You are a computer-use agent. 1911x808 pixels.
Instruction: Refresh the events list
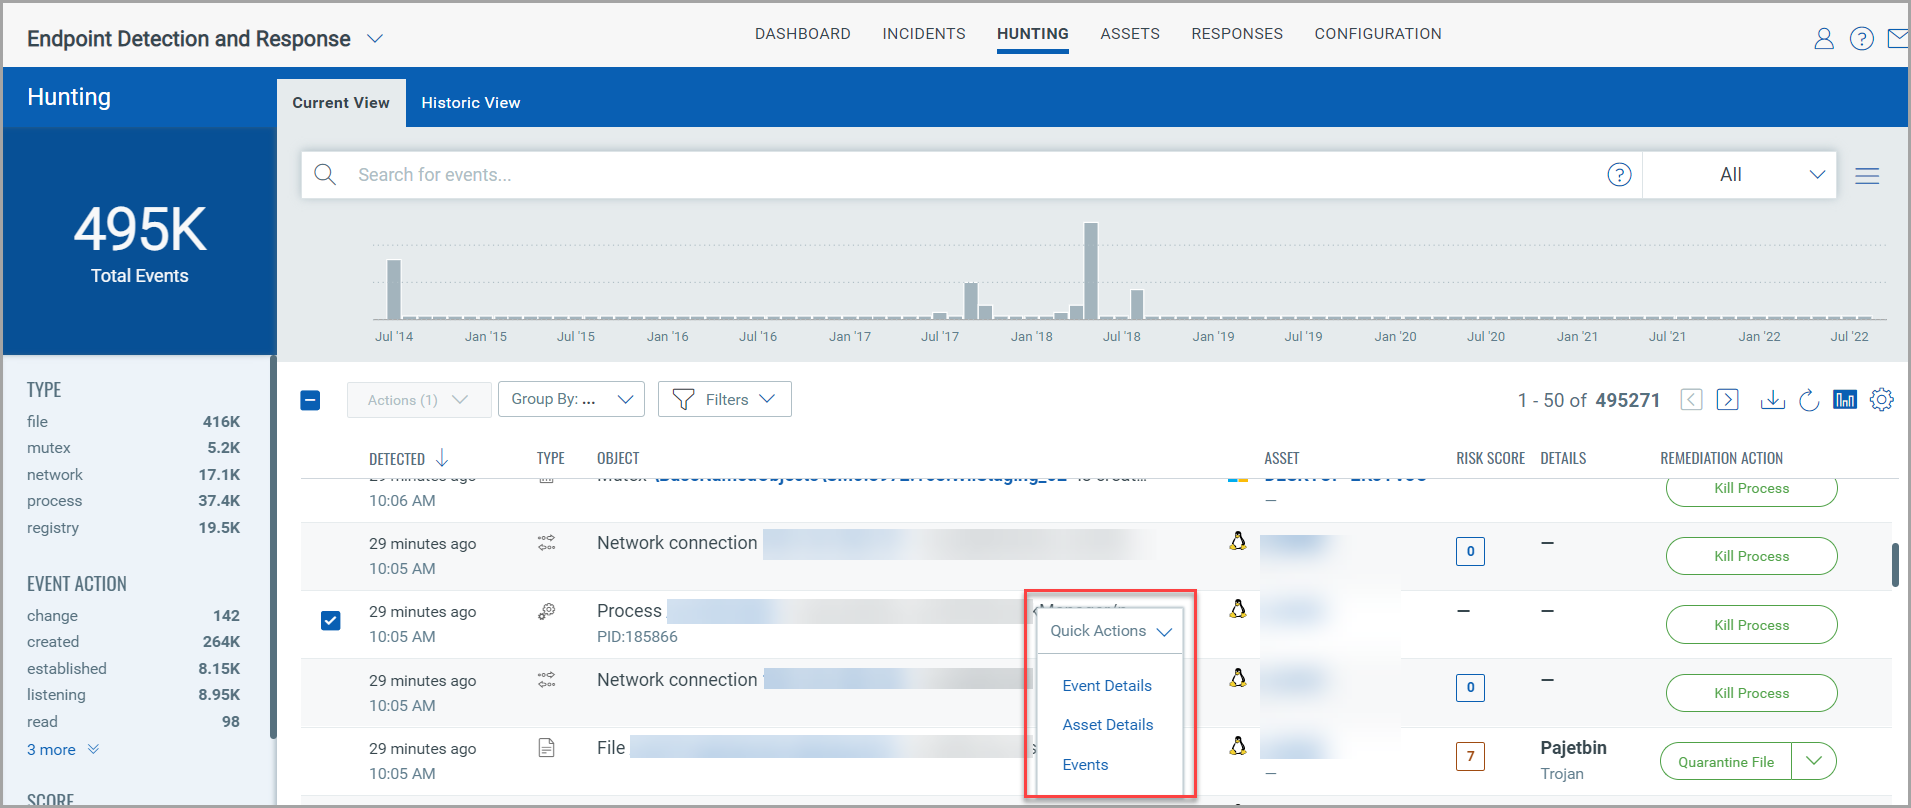click(1808, 400)
